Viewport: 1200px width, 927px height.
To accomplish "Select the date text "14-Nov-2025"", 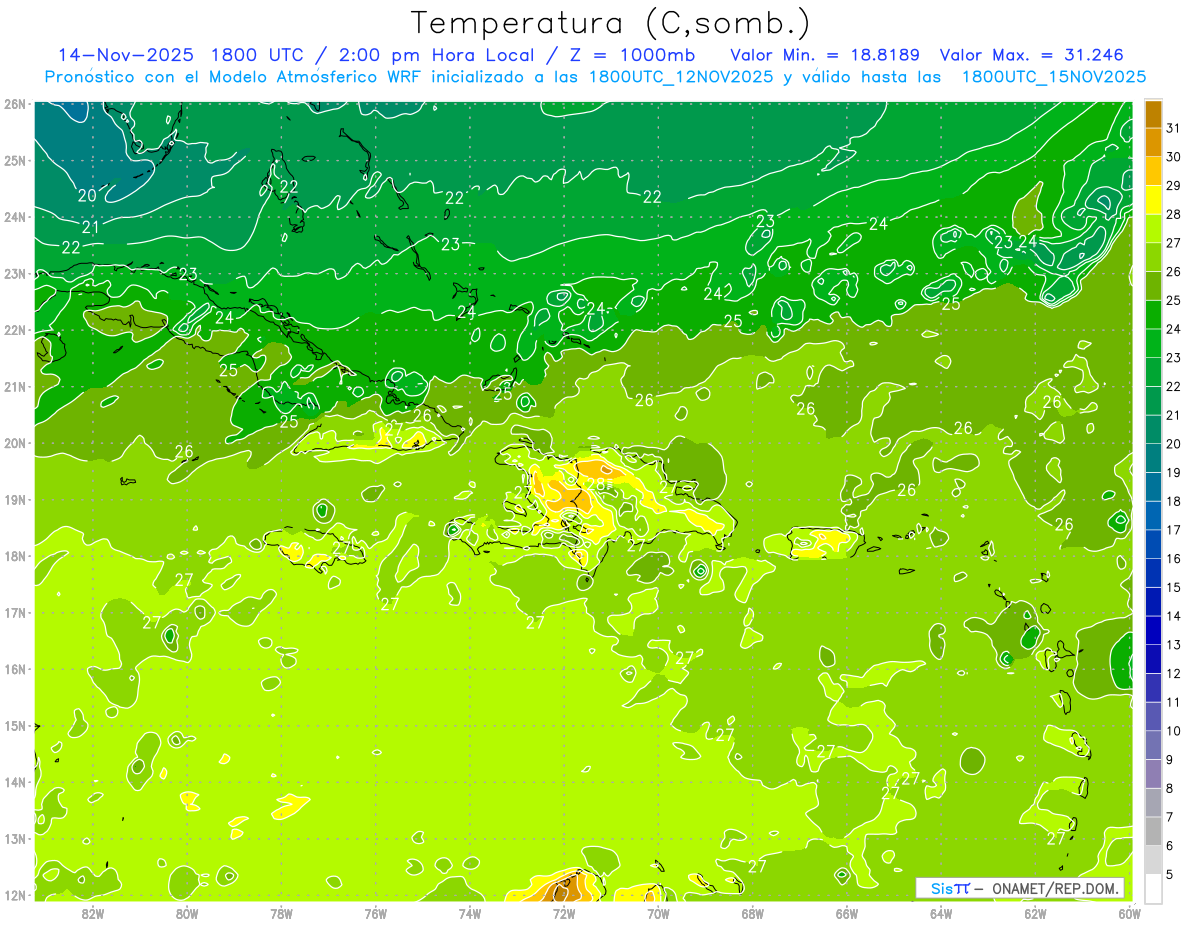I will pyautogui.click(x=126, y=54).
